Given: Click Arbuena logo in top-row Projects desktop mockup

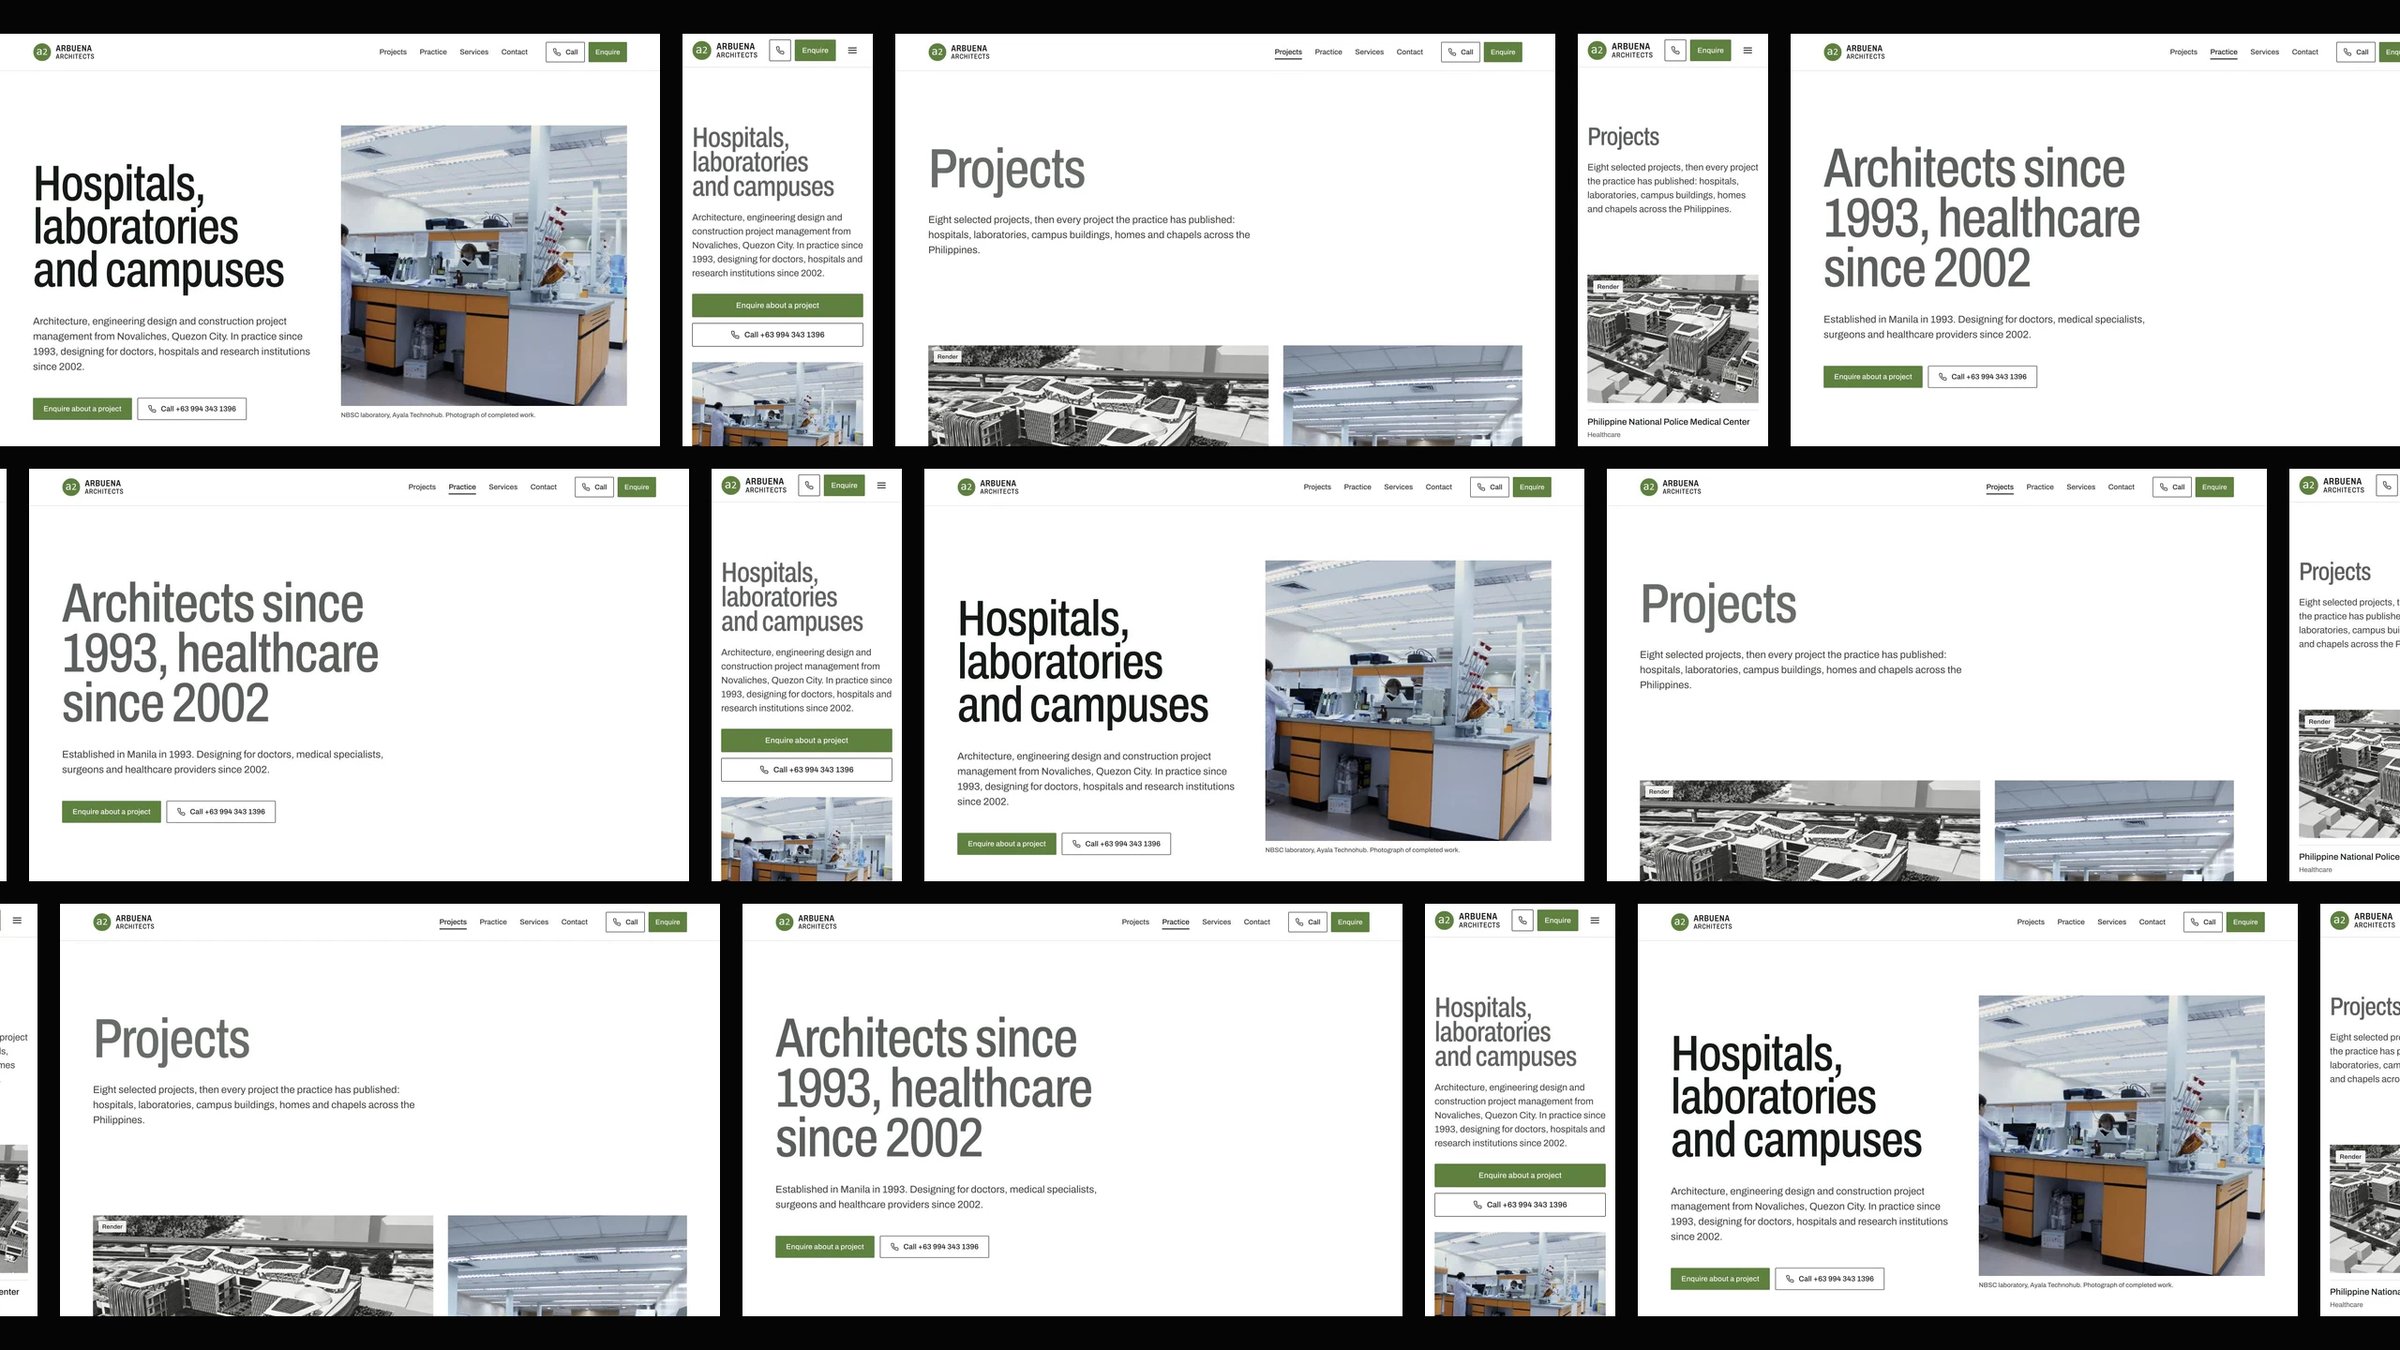Looking at the screenshot, I should (x=958, y=52).
